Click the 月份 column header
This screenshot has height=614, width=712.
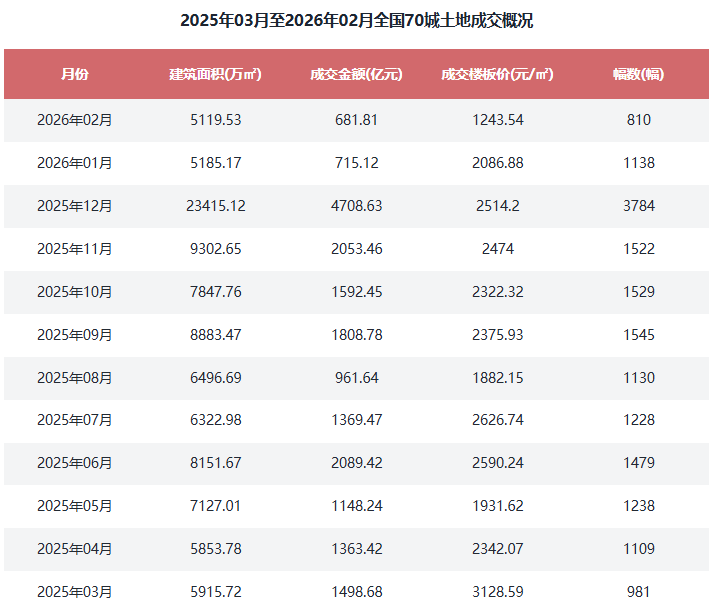pos(74,74)
